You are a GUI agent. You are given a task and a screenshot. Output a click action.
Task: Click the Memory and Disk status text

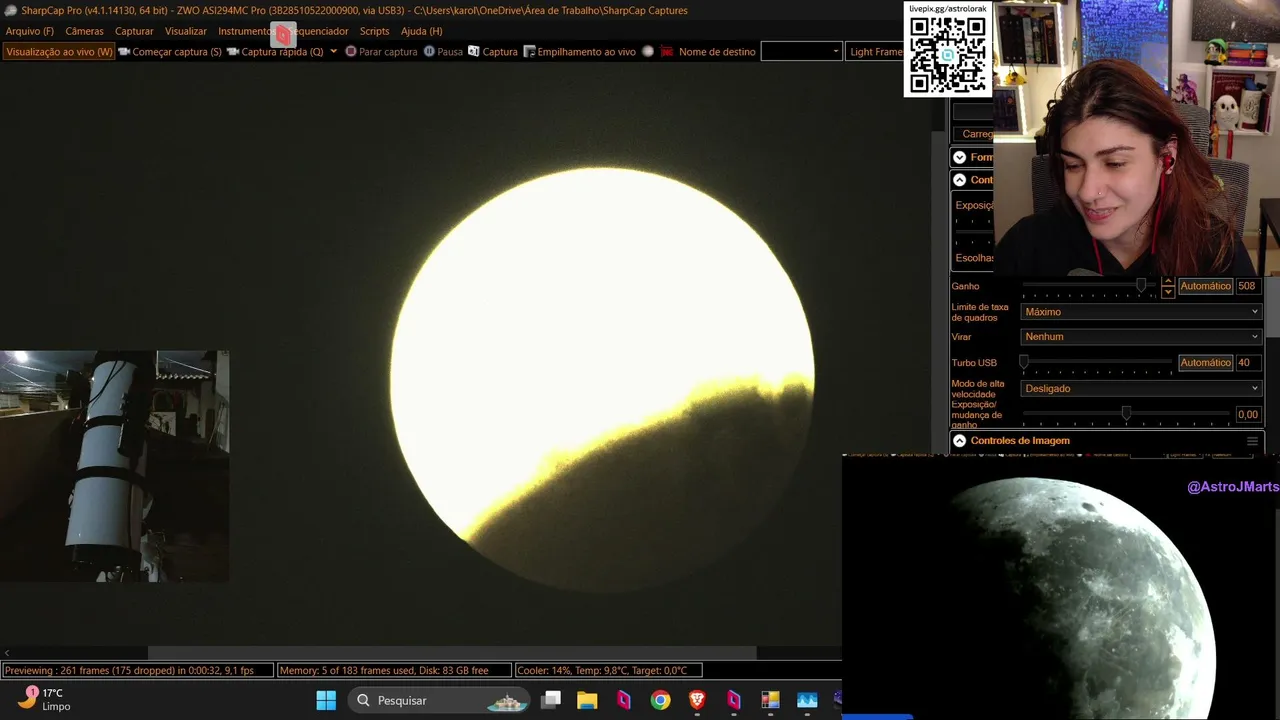[393, 670]
